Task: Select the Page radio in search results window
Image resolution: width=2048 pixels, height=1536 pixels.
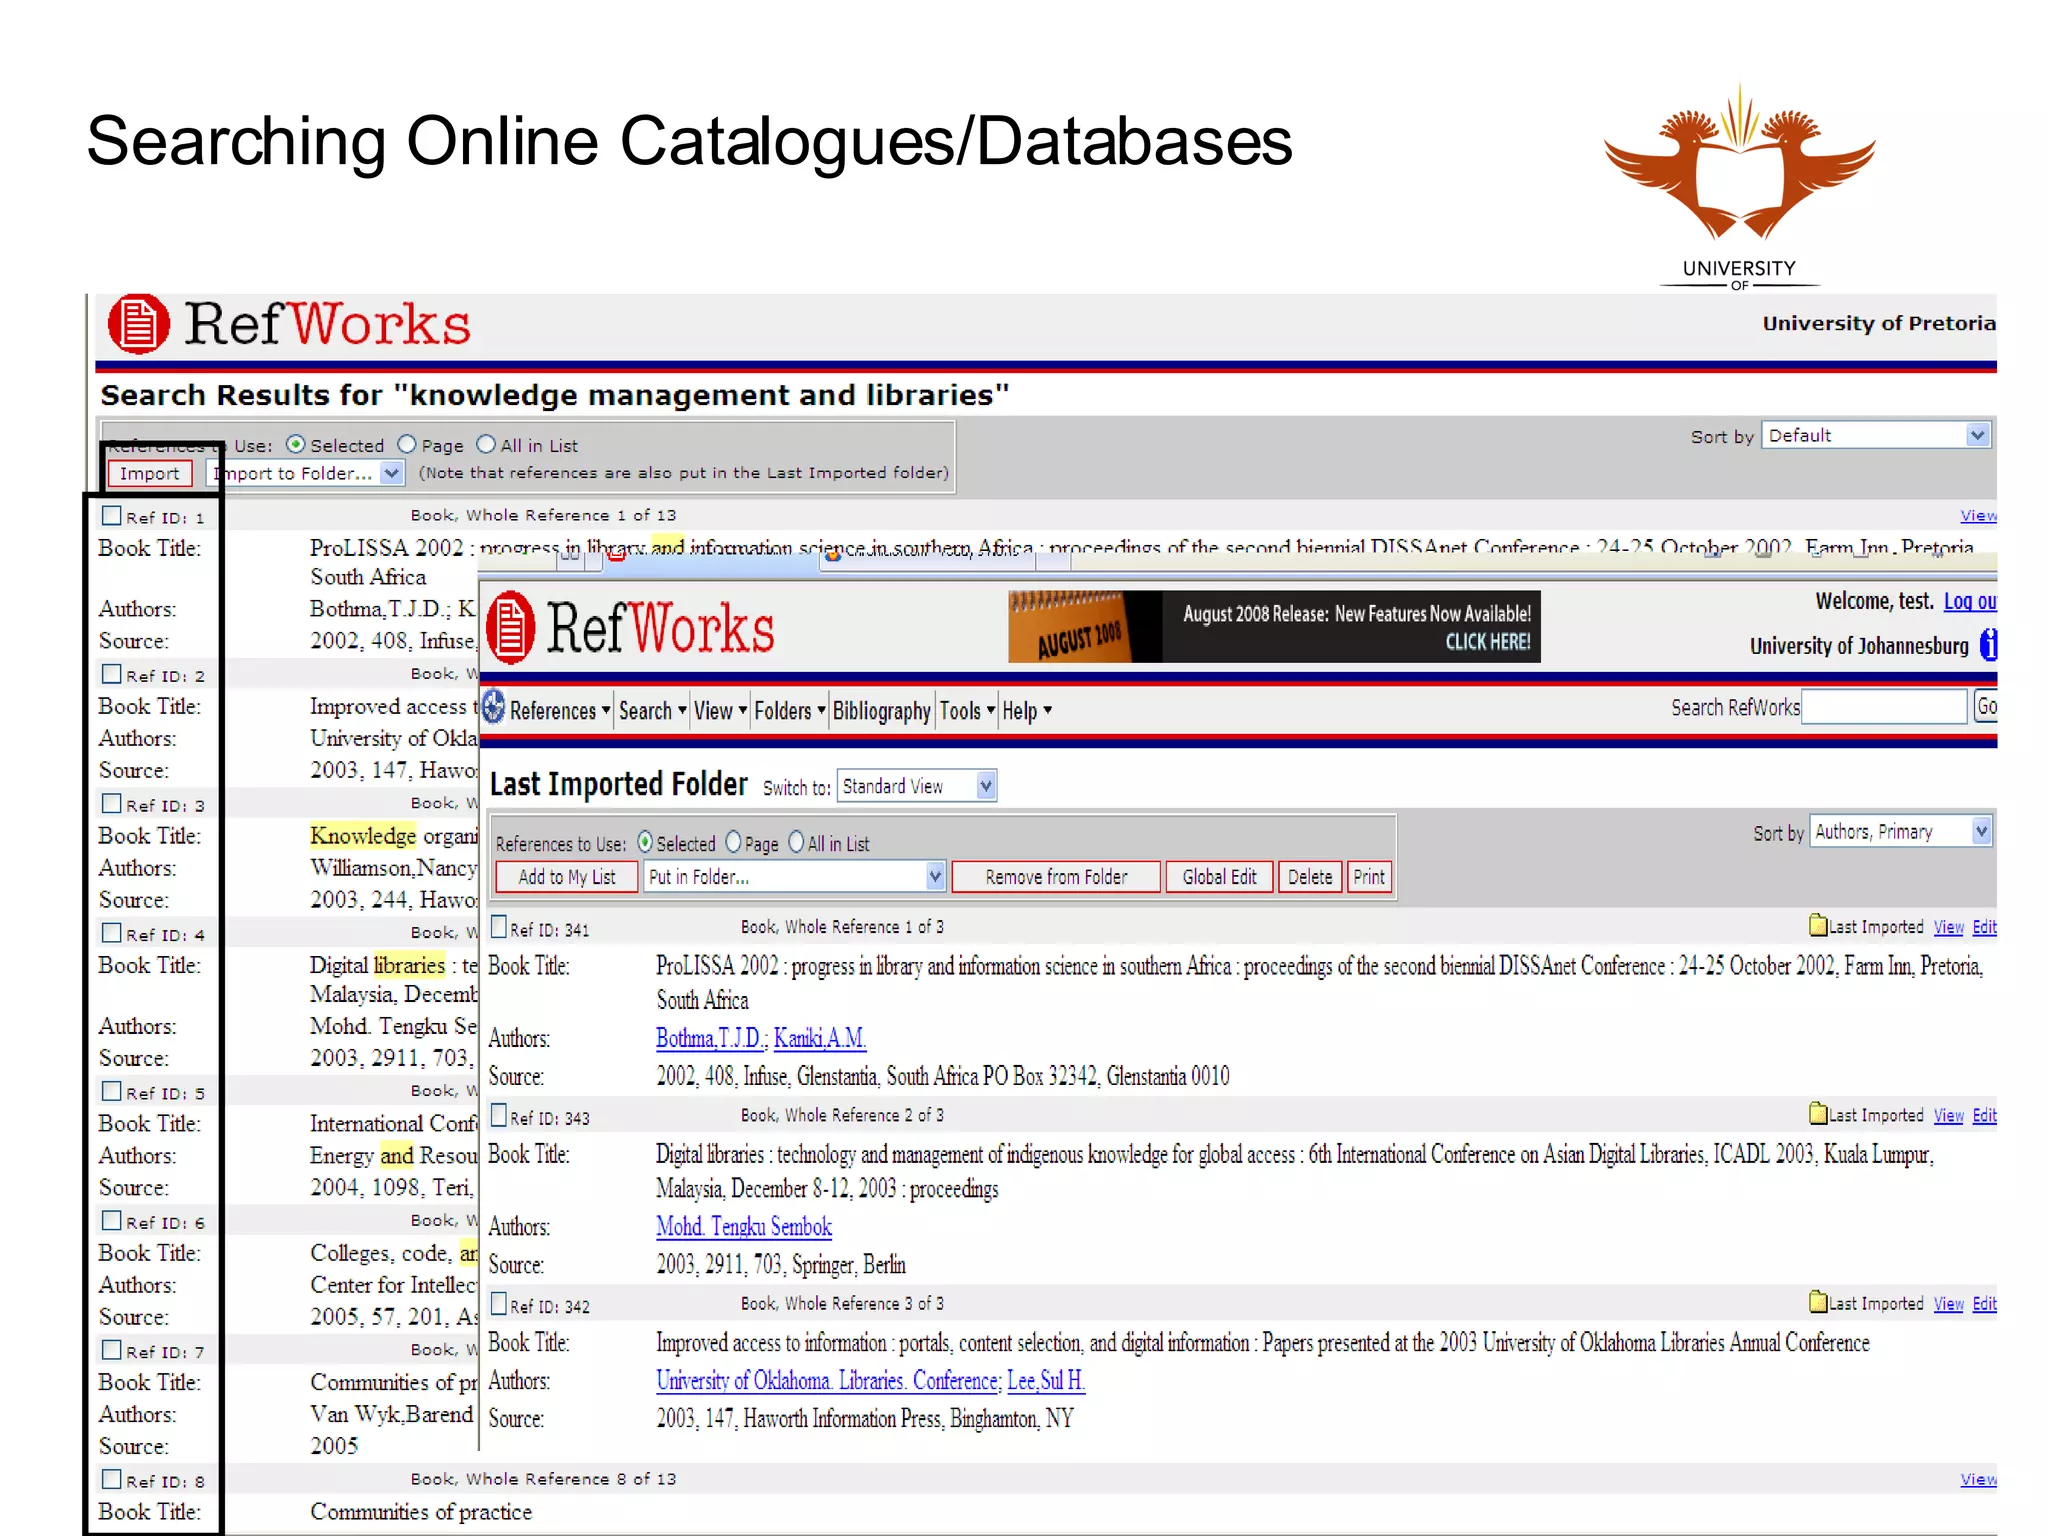Action: [x=407, y=444]
